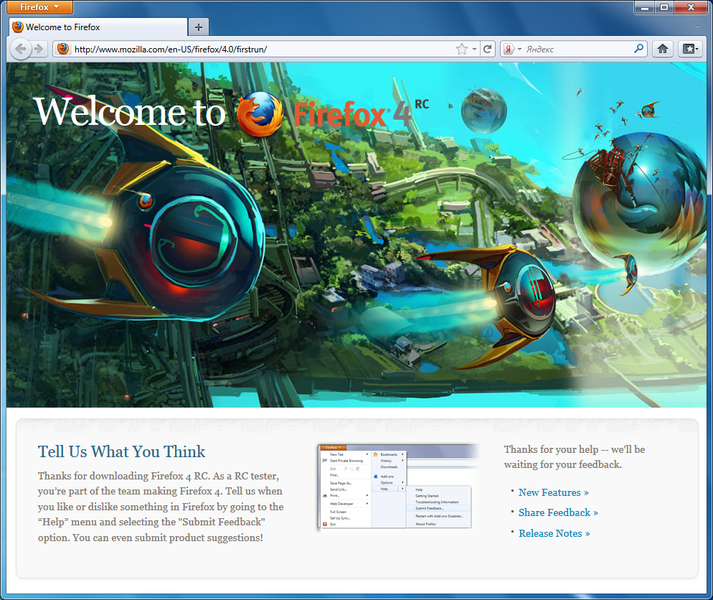This screenshot has width=713, height=600.
Task: Maximize the Firefox window
Action: [665, 7]
